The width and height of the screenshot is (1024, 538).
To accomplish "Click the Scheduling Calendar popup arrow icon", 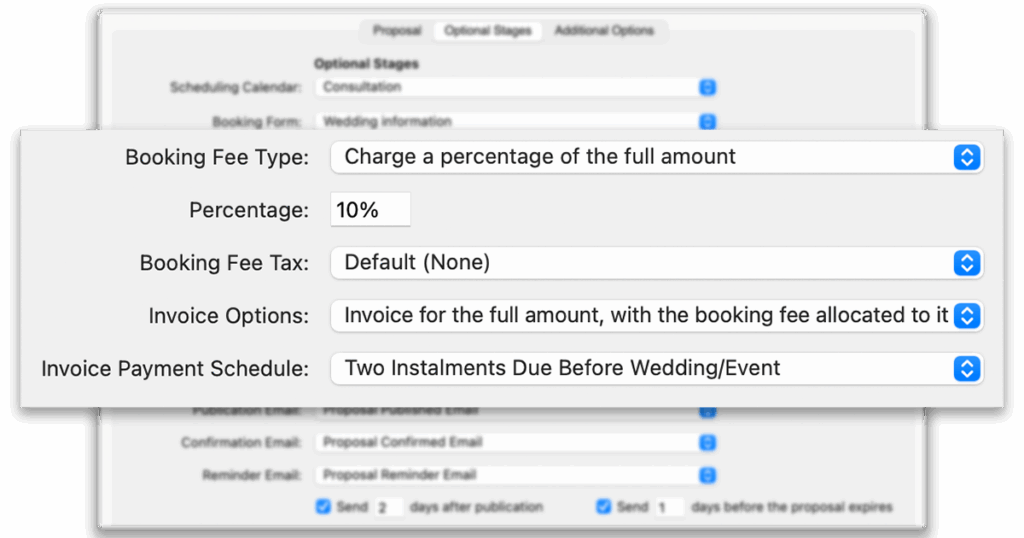I will 707,87.
